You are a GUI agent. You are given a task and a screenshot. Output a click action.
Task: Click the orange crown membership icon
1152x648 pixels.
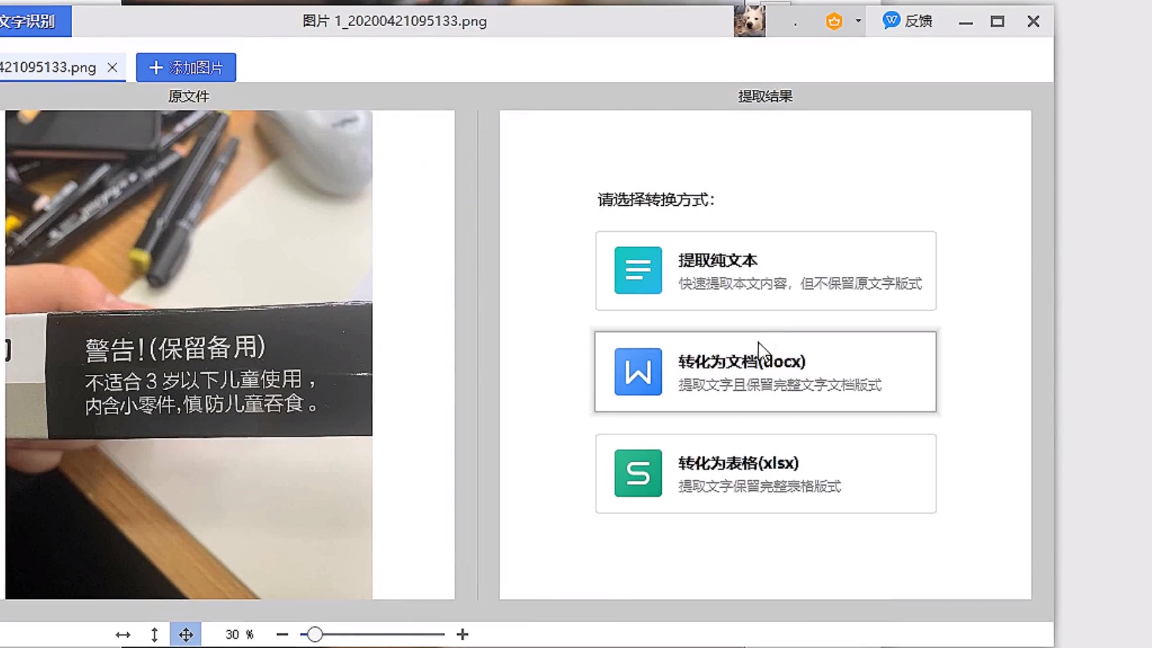(833, 21)
